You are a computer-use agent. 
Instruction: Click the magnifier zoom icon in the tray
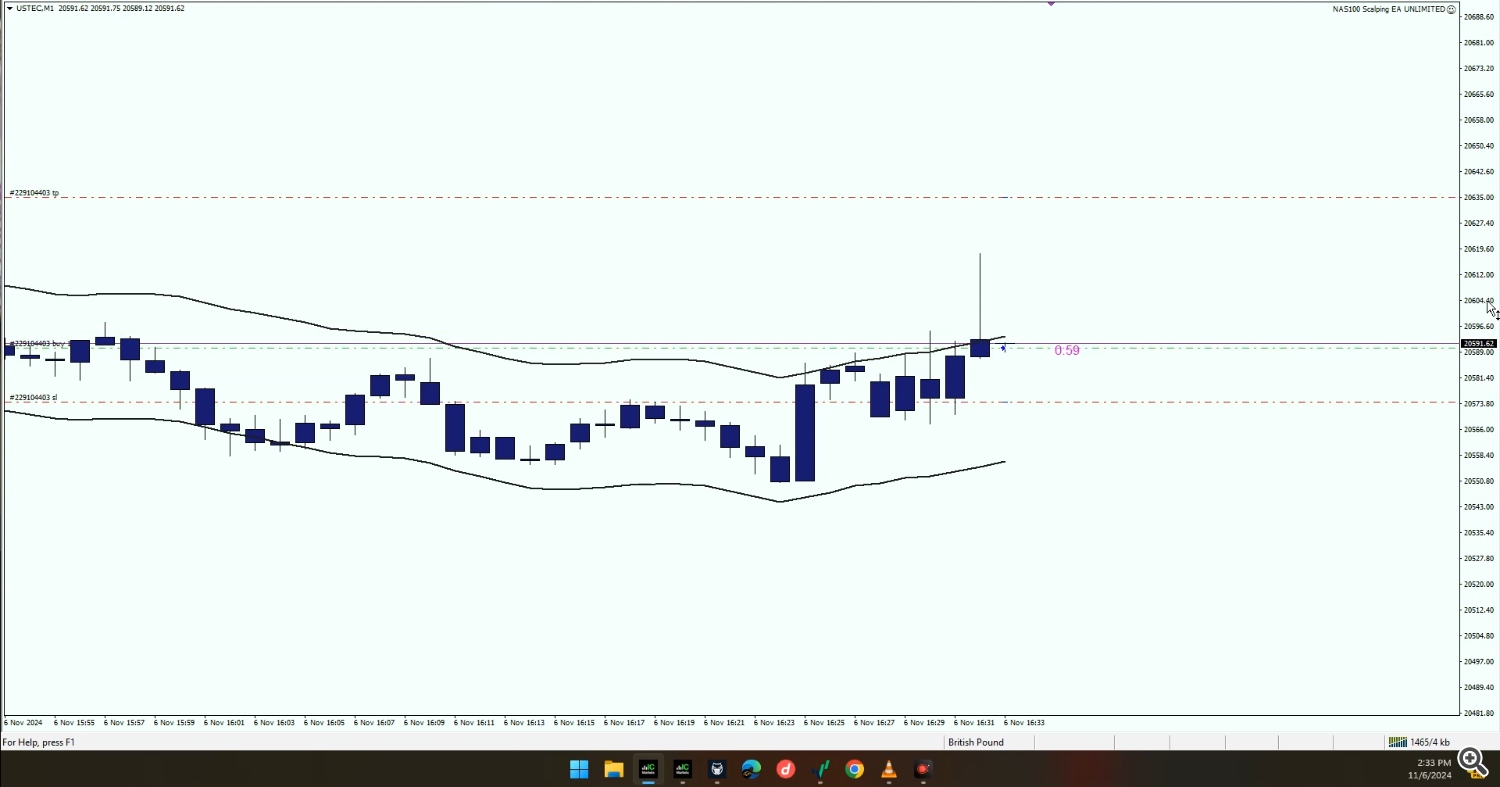pyautogui.click(x=1471, y=762)
